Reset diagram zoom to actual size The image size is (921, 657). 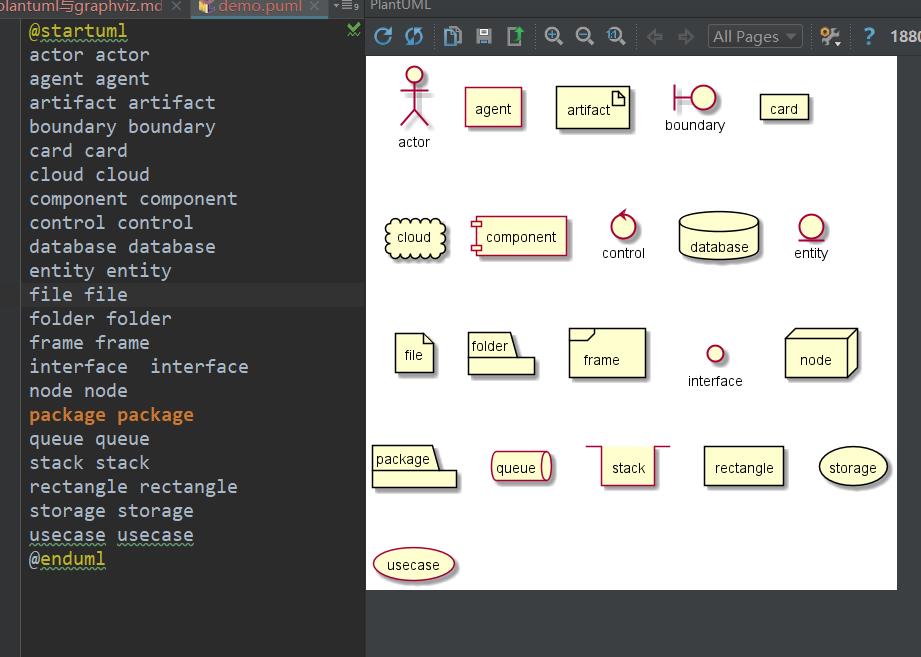tap(616, 37)
